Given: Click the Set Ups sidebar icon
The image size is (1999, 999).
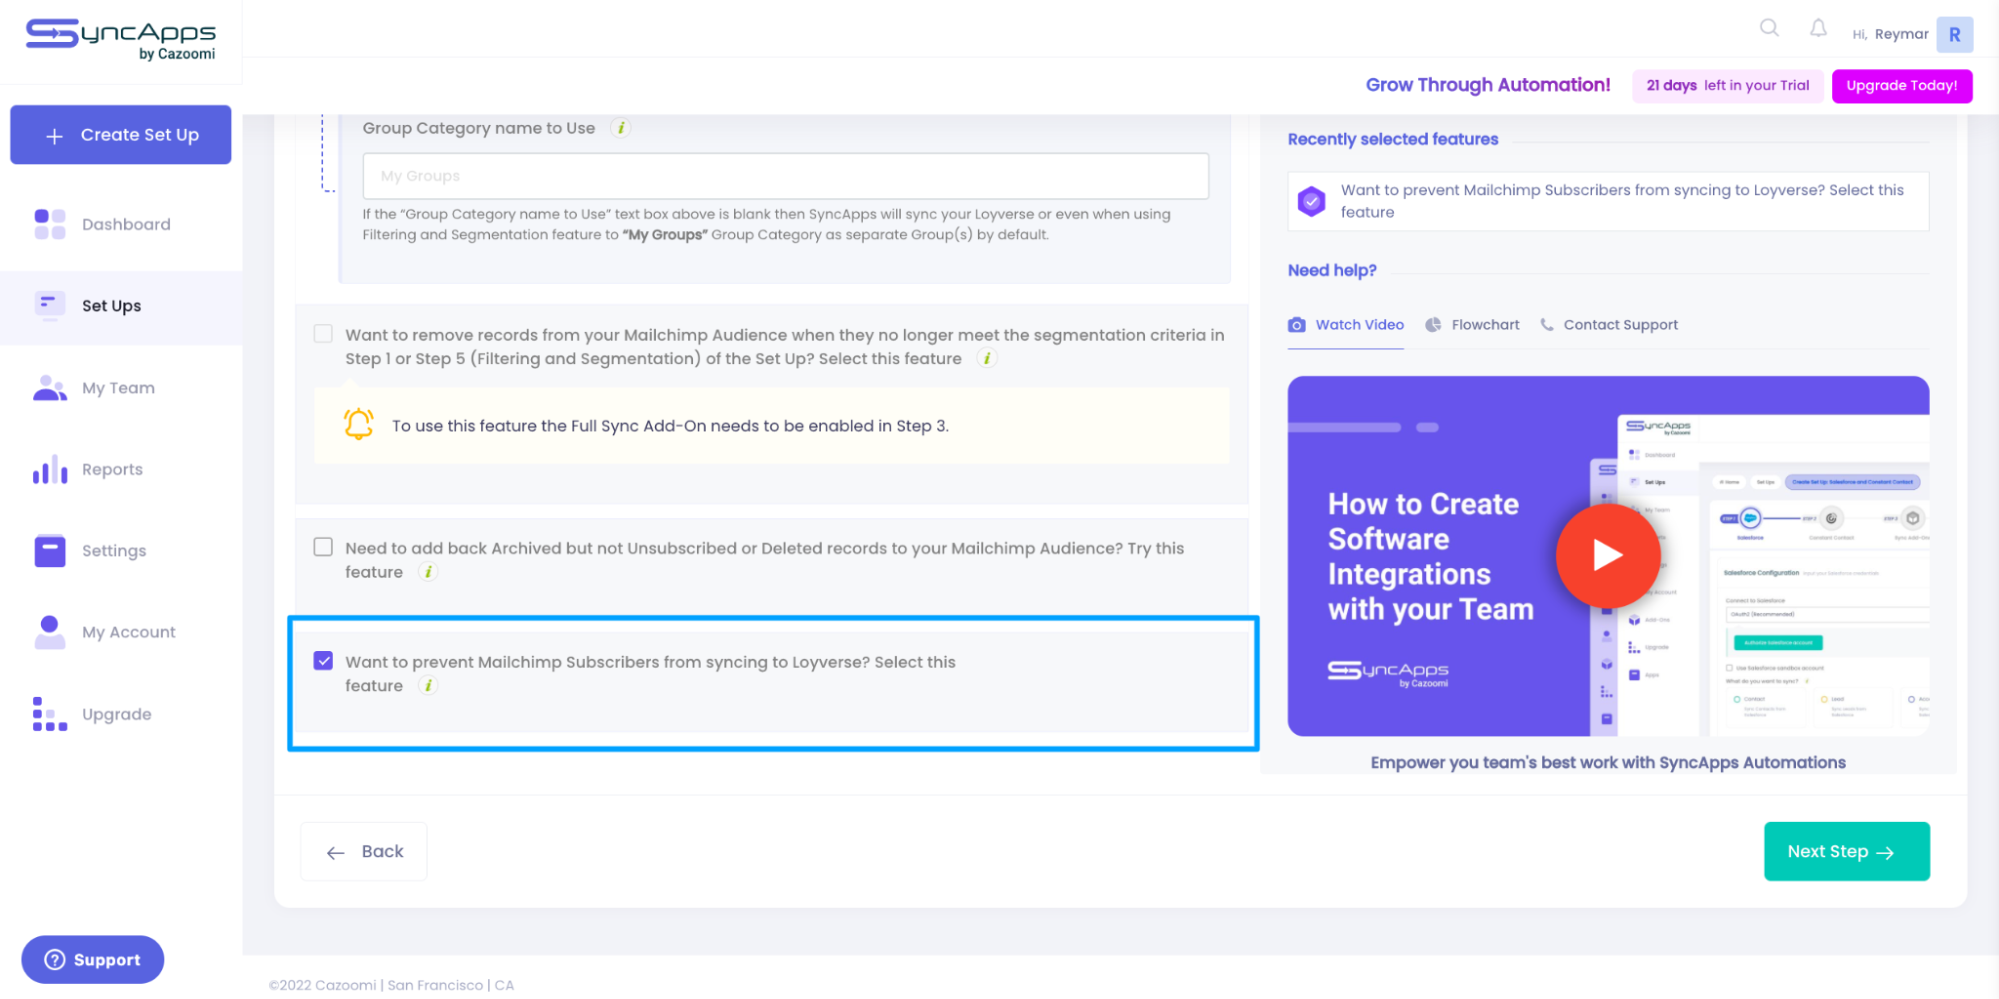Looking at the screenshot, I should [x=50, y=305].
